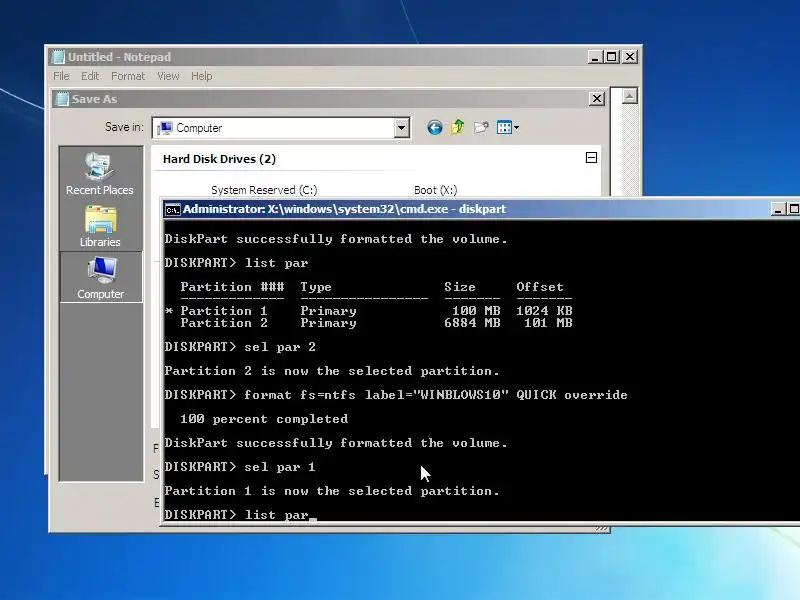Screen dimensions: 800x600
Task: Open Notepad File menu
Action: [61, 76]
